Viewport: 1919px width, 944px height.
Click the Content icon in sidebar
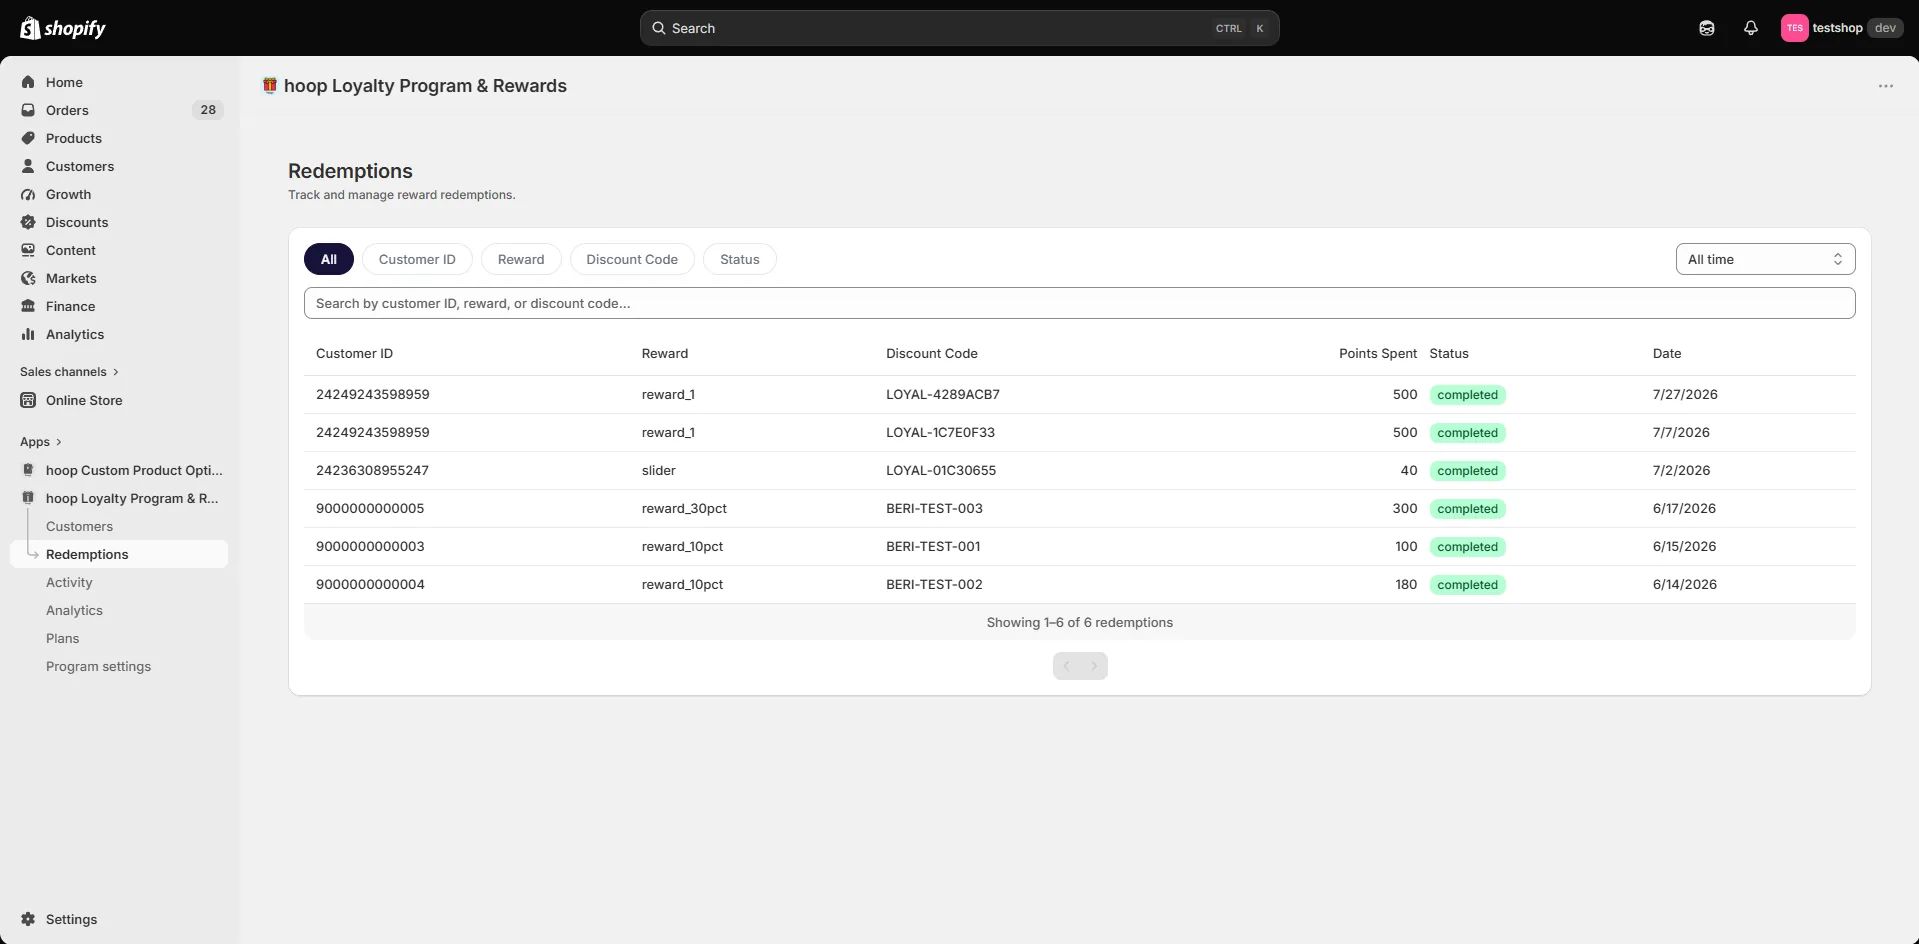(x=28, y=250)
